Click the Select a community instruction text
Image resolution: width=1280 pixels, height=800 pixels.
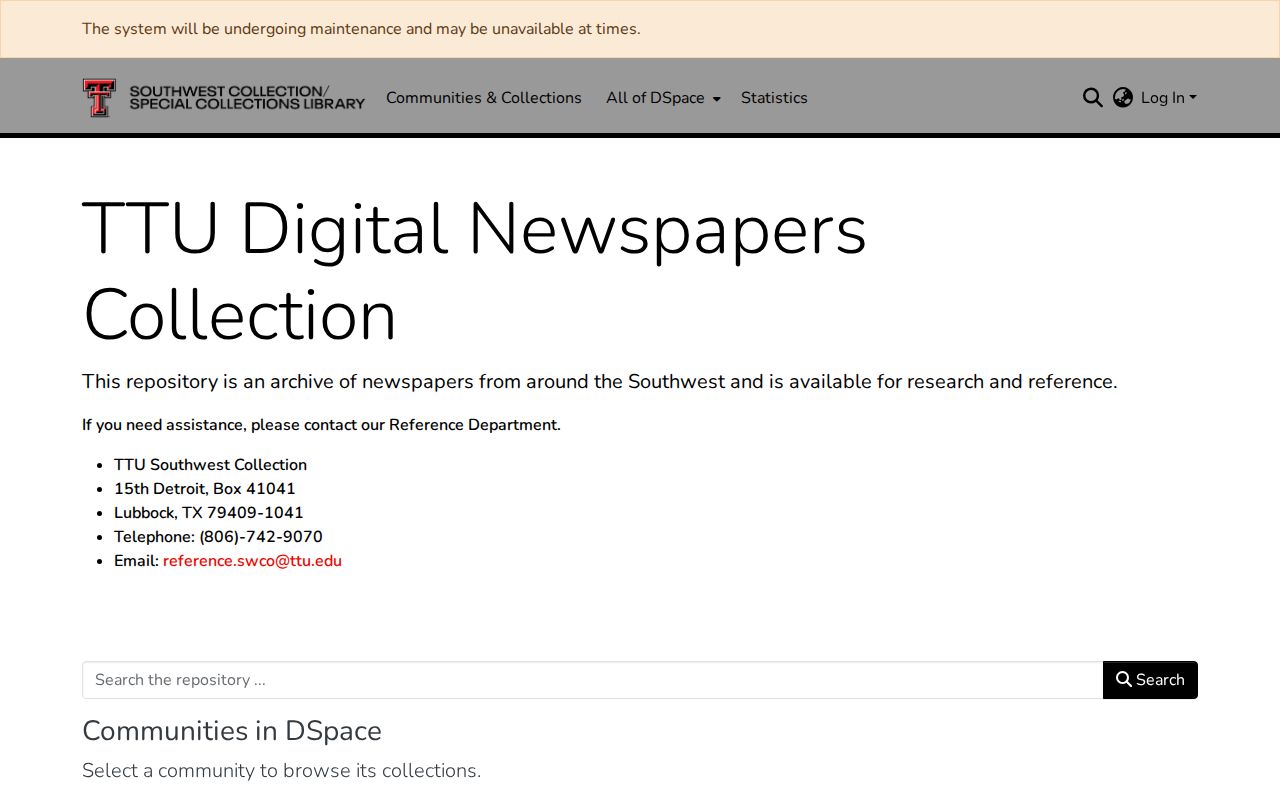(x=281, y=771)
